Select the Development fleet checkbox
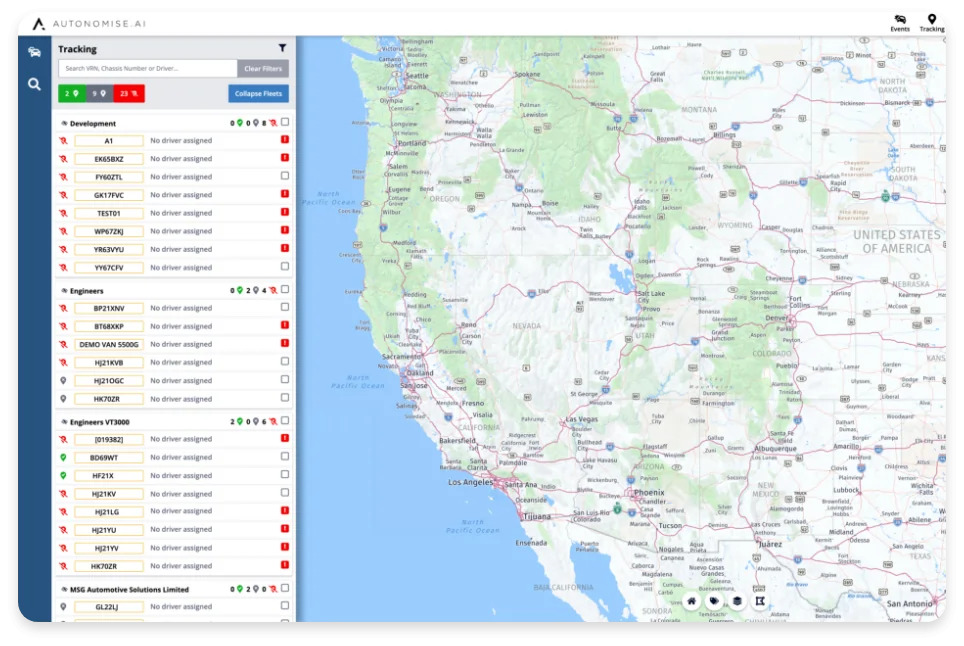Image resolution: width=964 pixels, height=646 pixels. click(x=285, y=122)
